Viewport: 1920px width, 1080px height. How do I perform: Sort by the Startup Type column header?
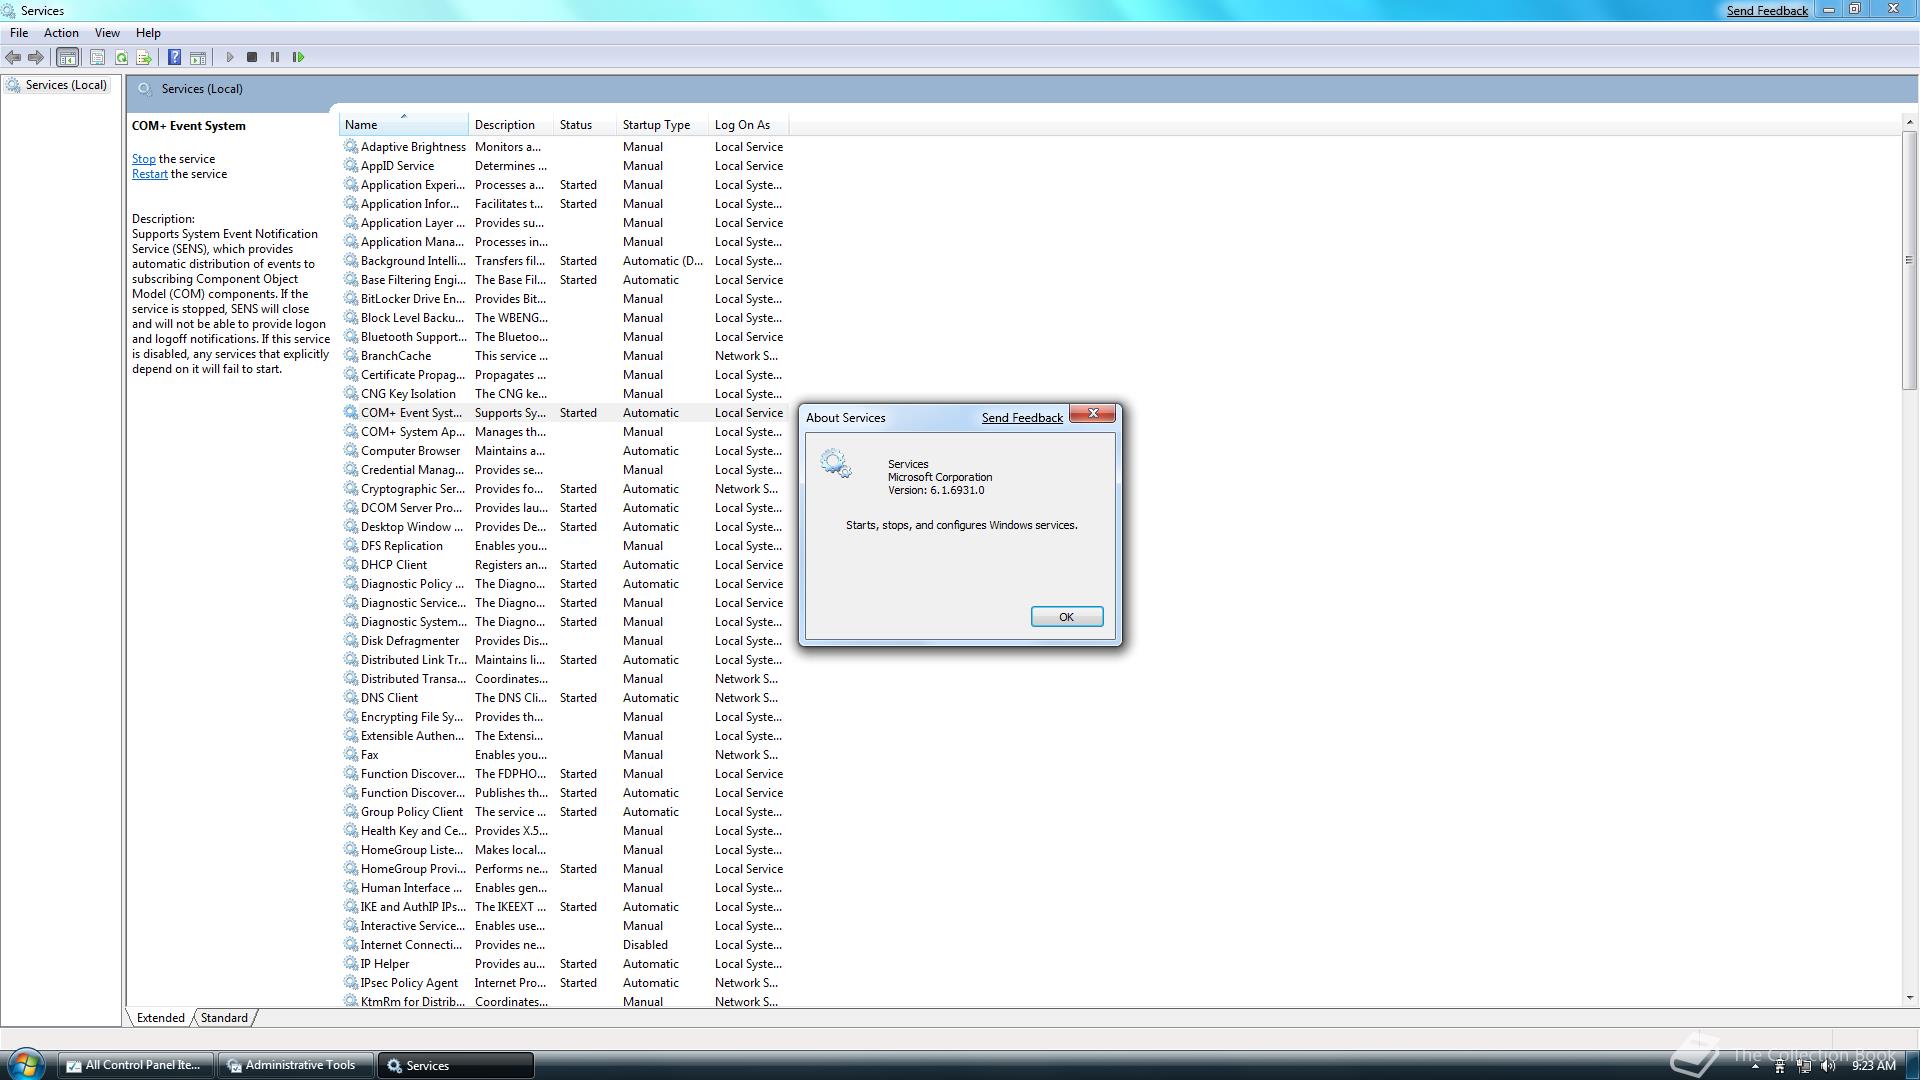tap(662, 125)
